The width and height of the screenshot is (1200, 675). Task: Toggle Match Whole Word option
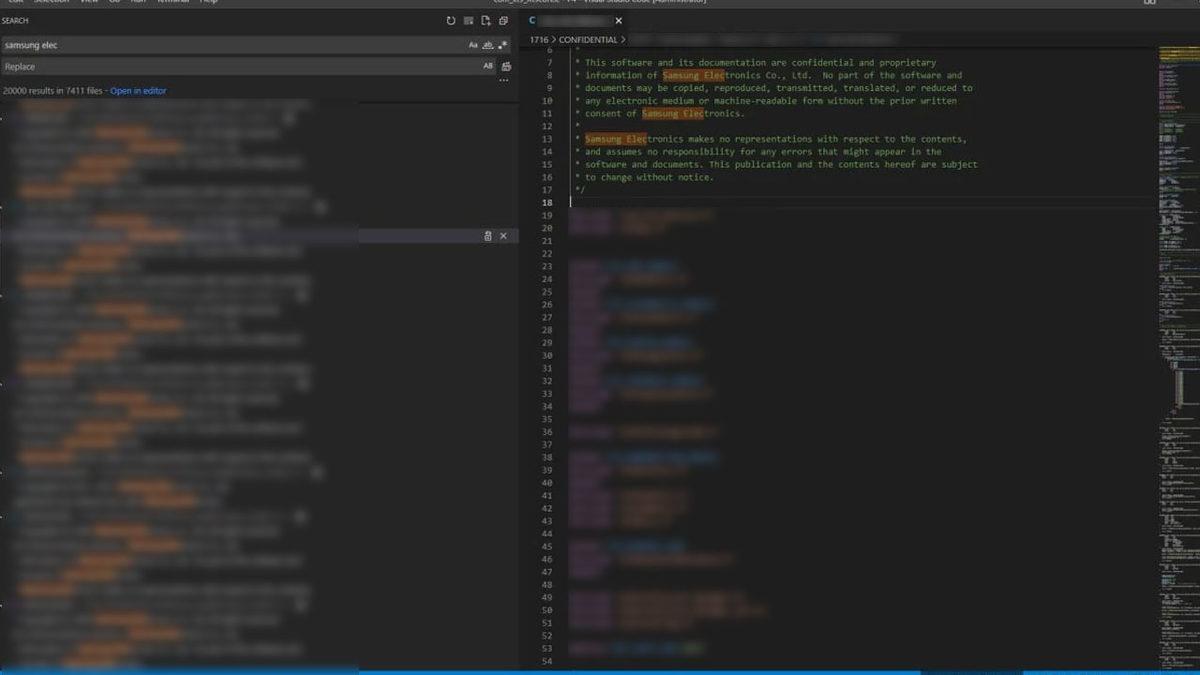488,45
